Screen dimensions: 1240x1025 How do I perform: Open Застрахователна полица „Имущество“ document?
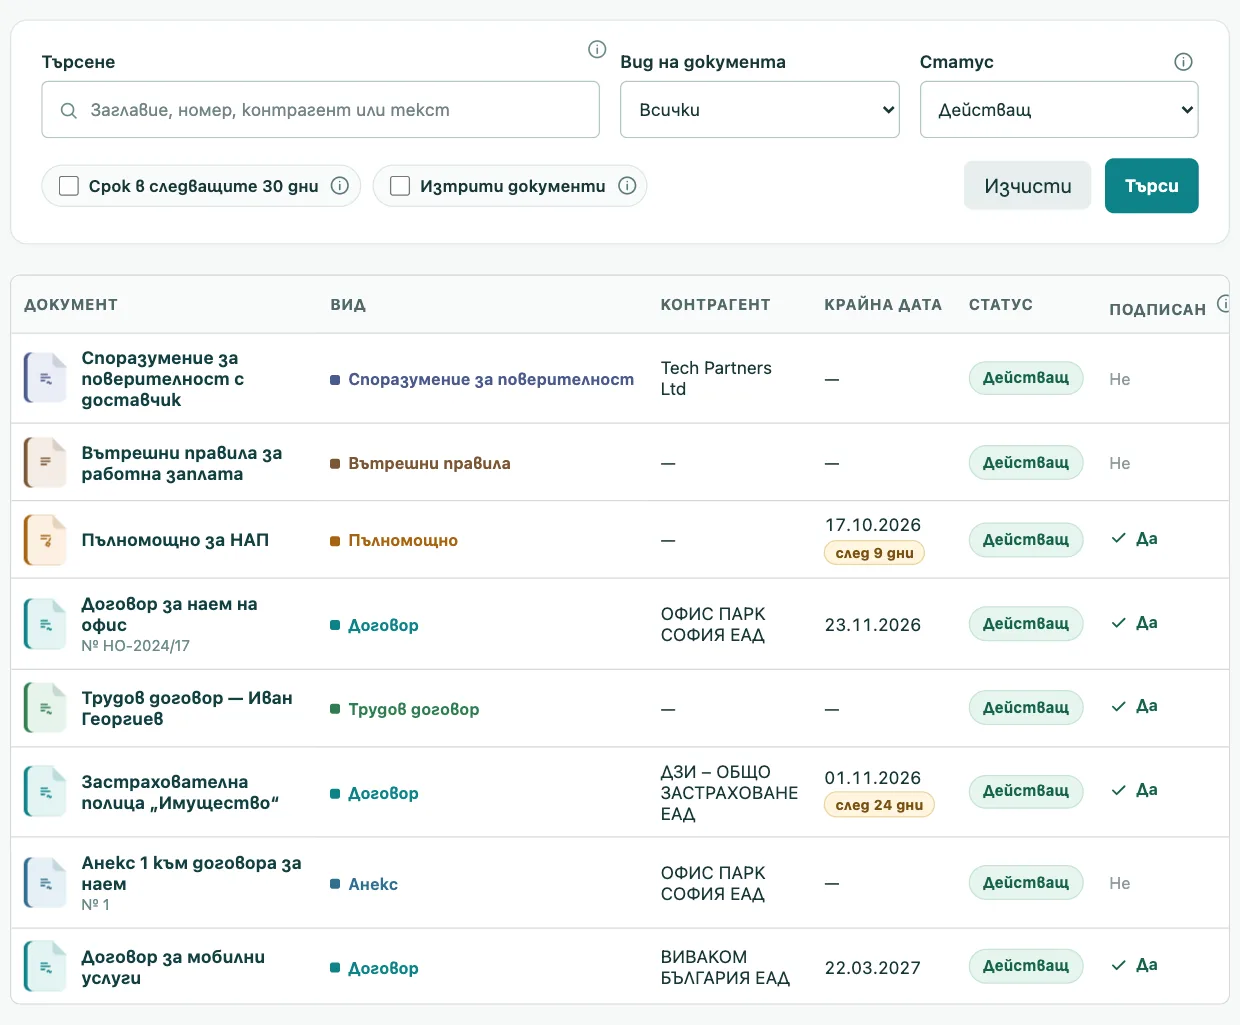[x=180, y=792]
